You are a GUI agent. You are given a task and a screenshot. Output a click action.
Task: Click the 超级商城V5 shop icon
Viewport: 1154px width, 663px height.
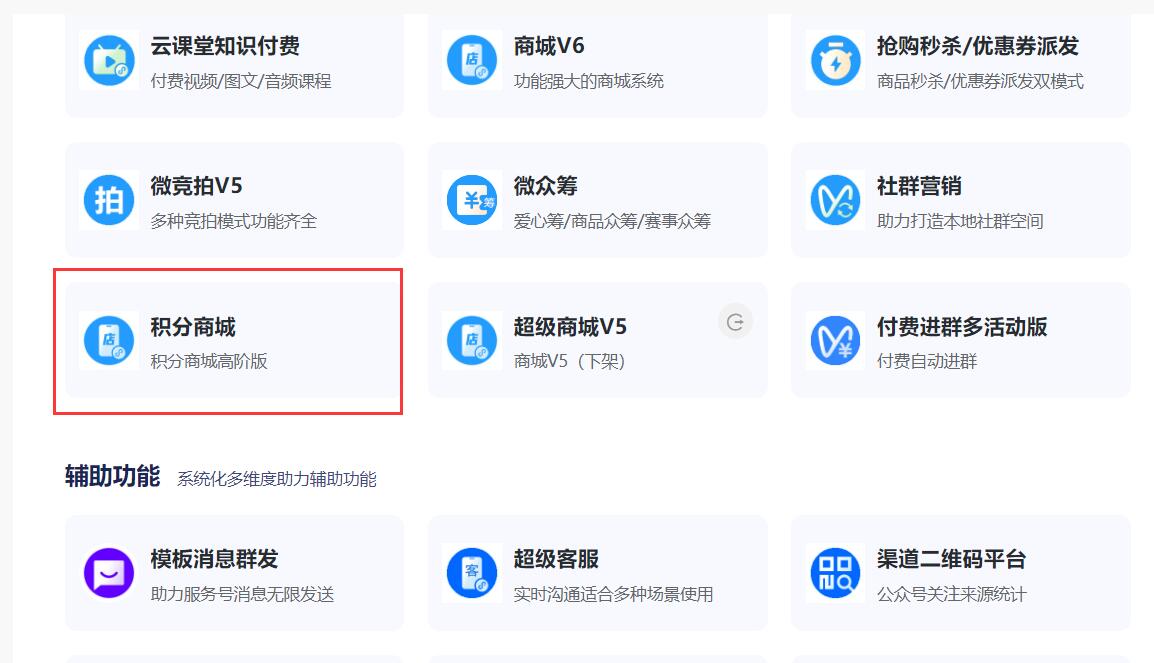click(472, 341)
